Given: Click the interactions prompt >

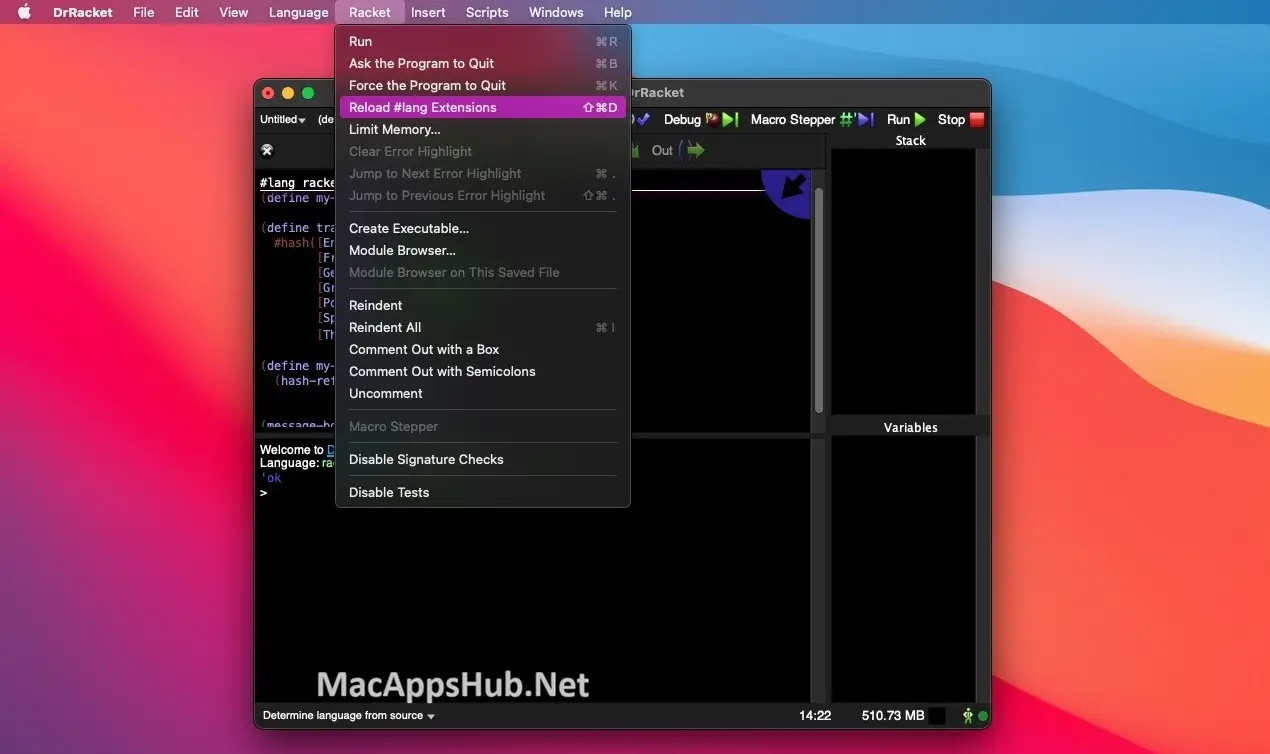Looking at the screenshot, I should [264, 493].
